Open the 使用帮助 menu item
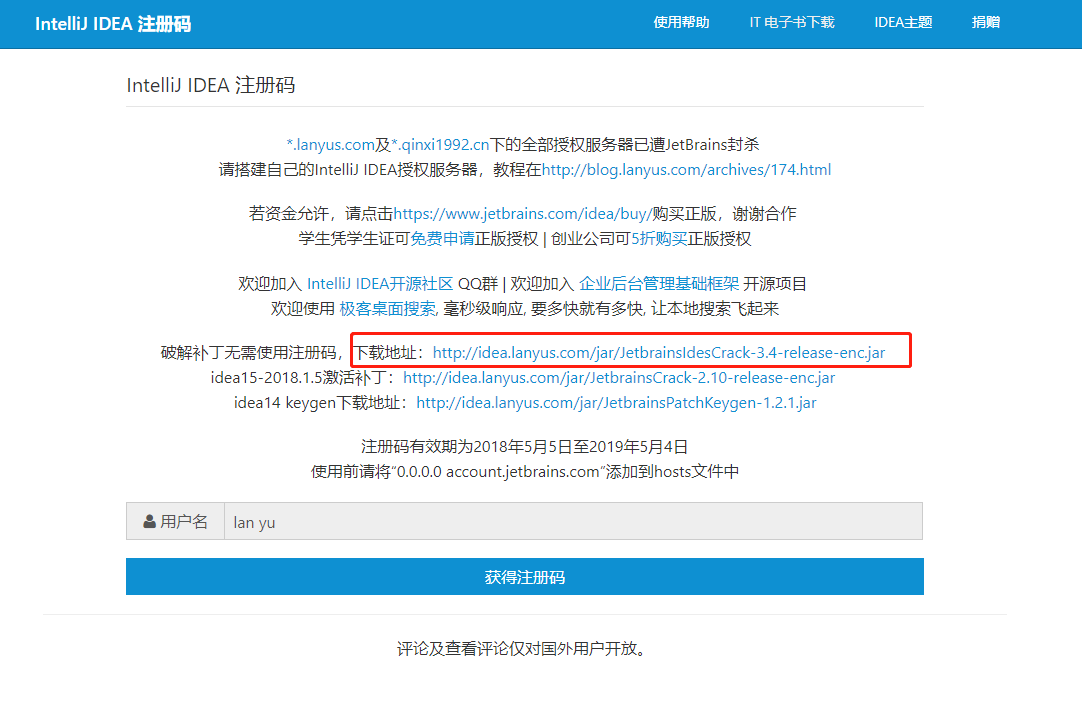The image size is (1082, 707). point(681,23)
